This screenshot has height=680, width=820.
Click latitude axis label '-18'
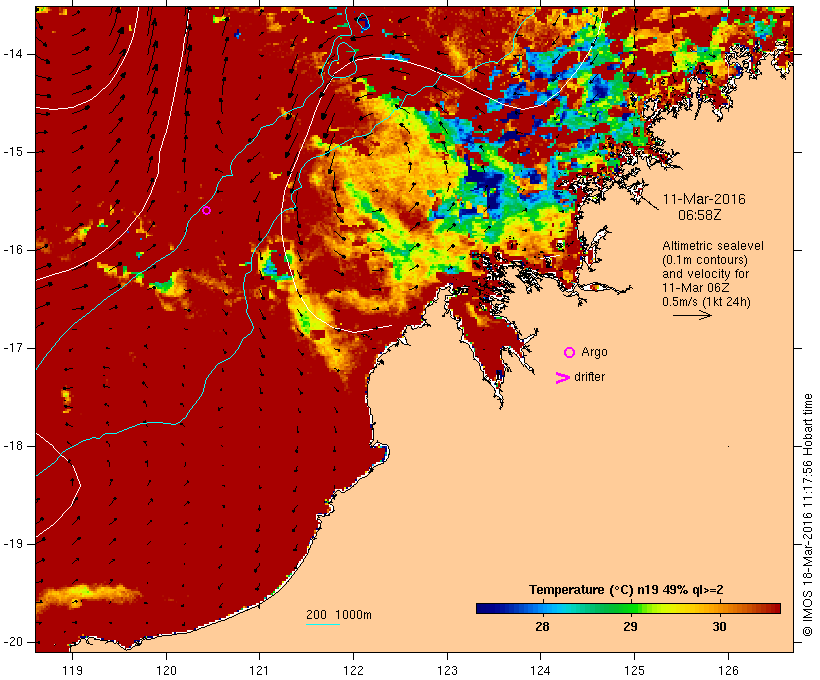13,446
